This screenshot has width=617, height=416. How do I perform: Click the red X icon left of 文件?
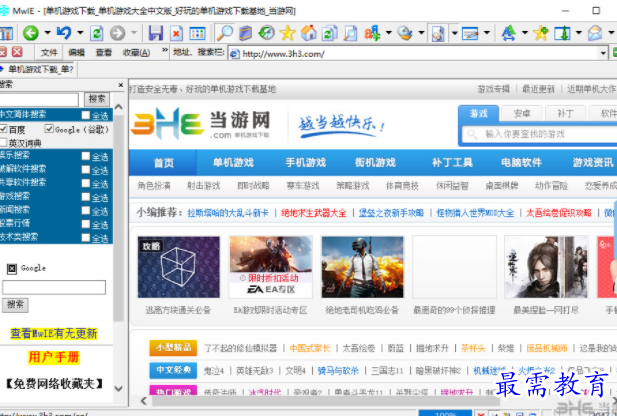17,52
